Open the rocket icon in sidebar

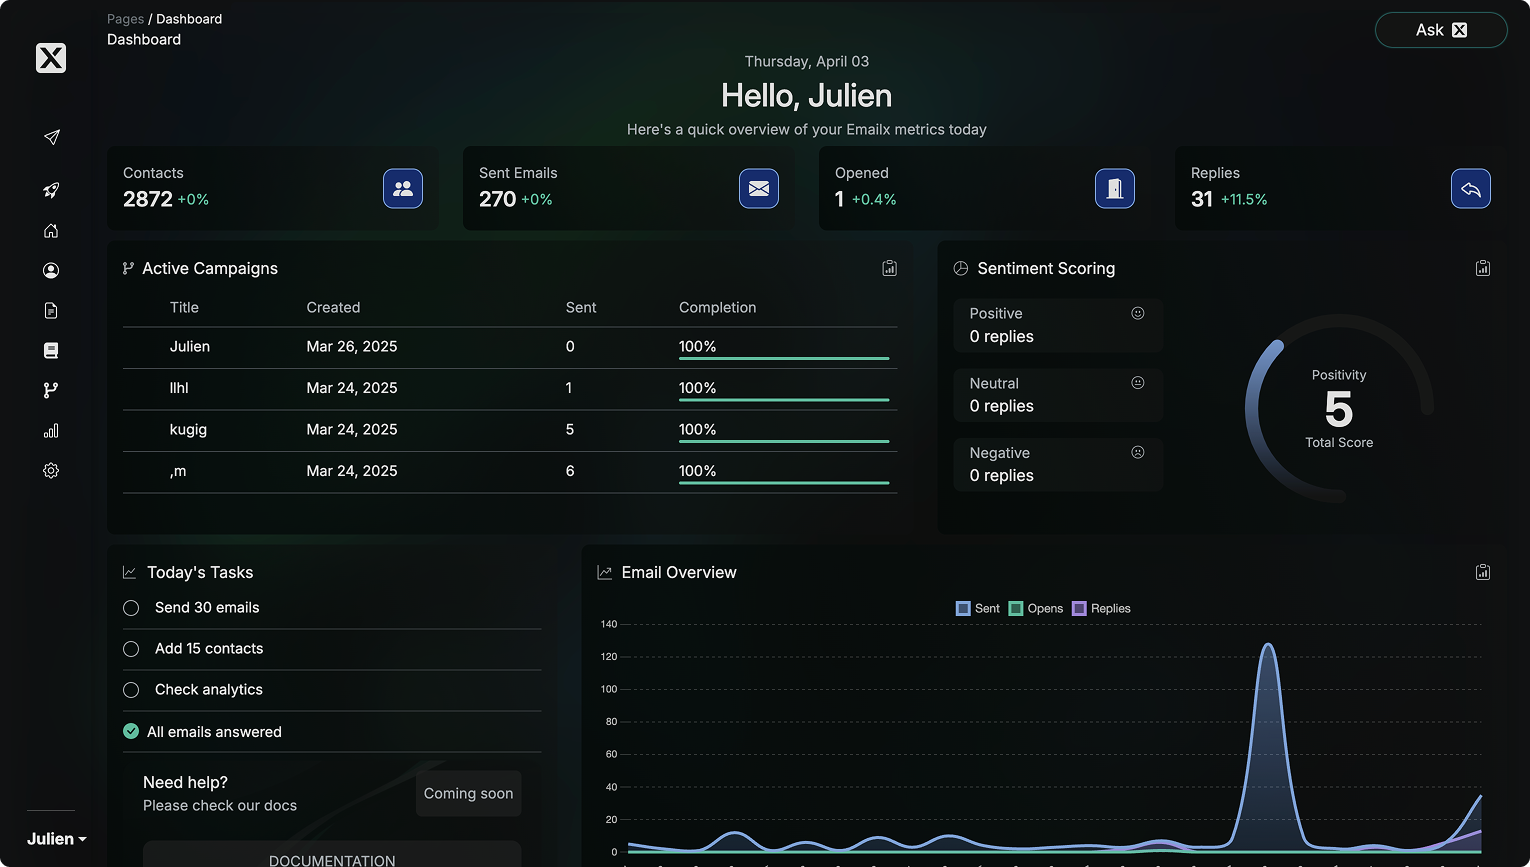click(x=51, y=190)
